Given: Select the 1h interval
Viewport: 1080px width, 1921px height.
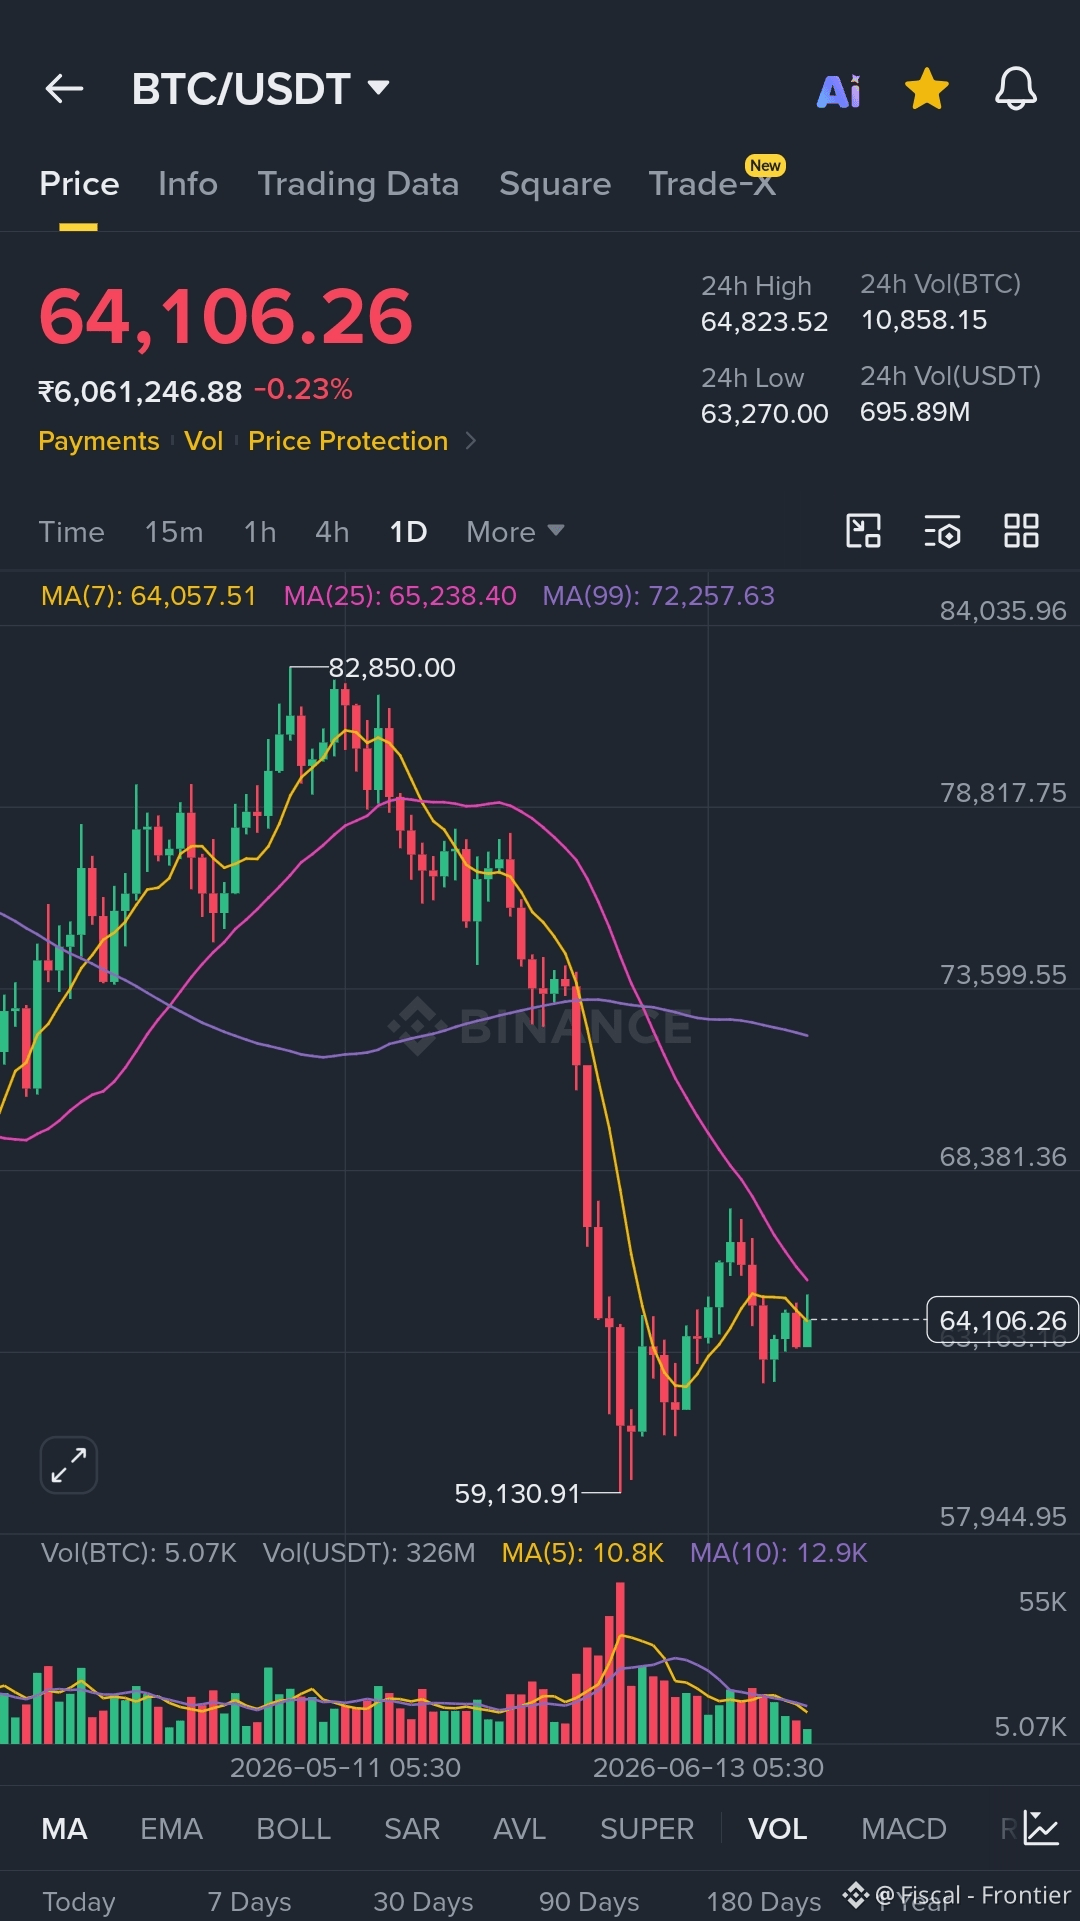Looking at the screenshot, I should coord(260,532).
